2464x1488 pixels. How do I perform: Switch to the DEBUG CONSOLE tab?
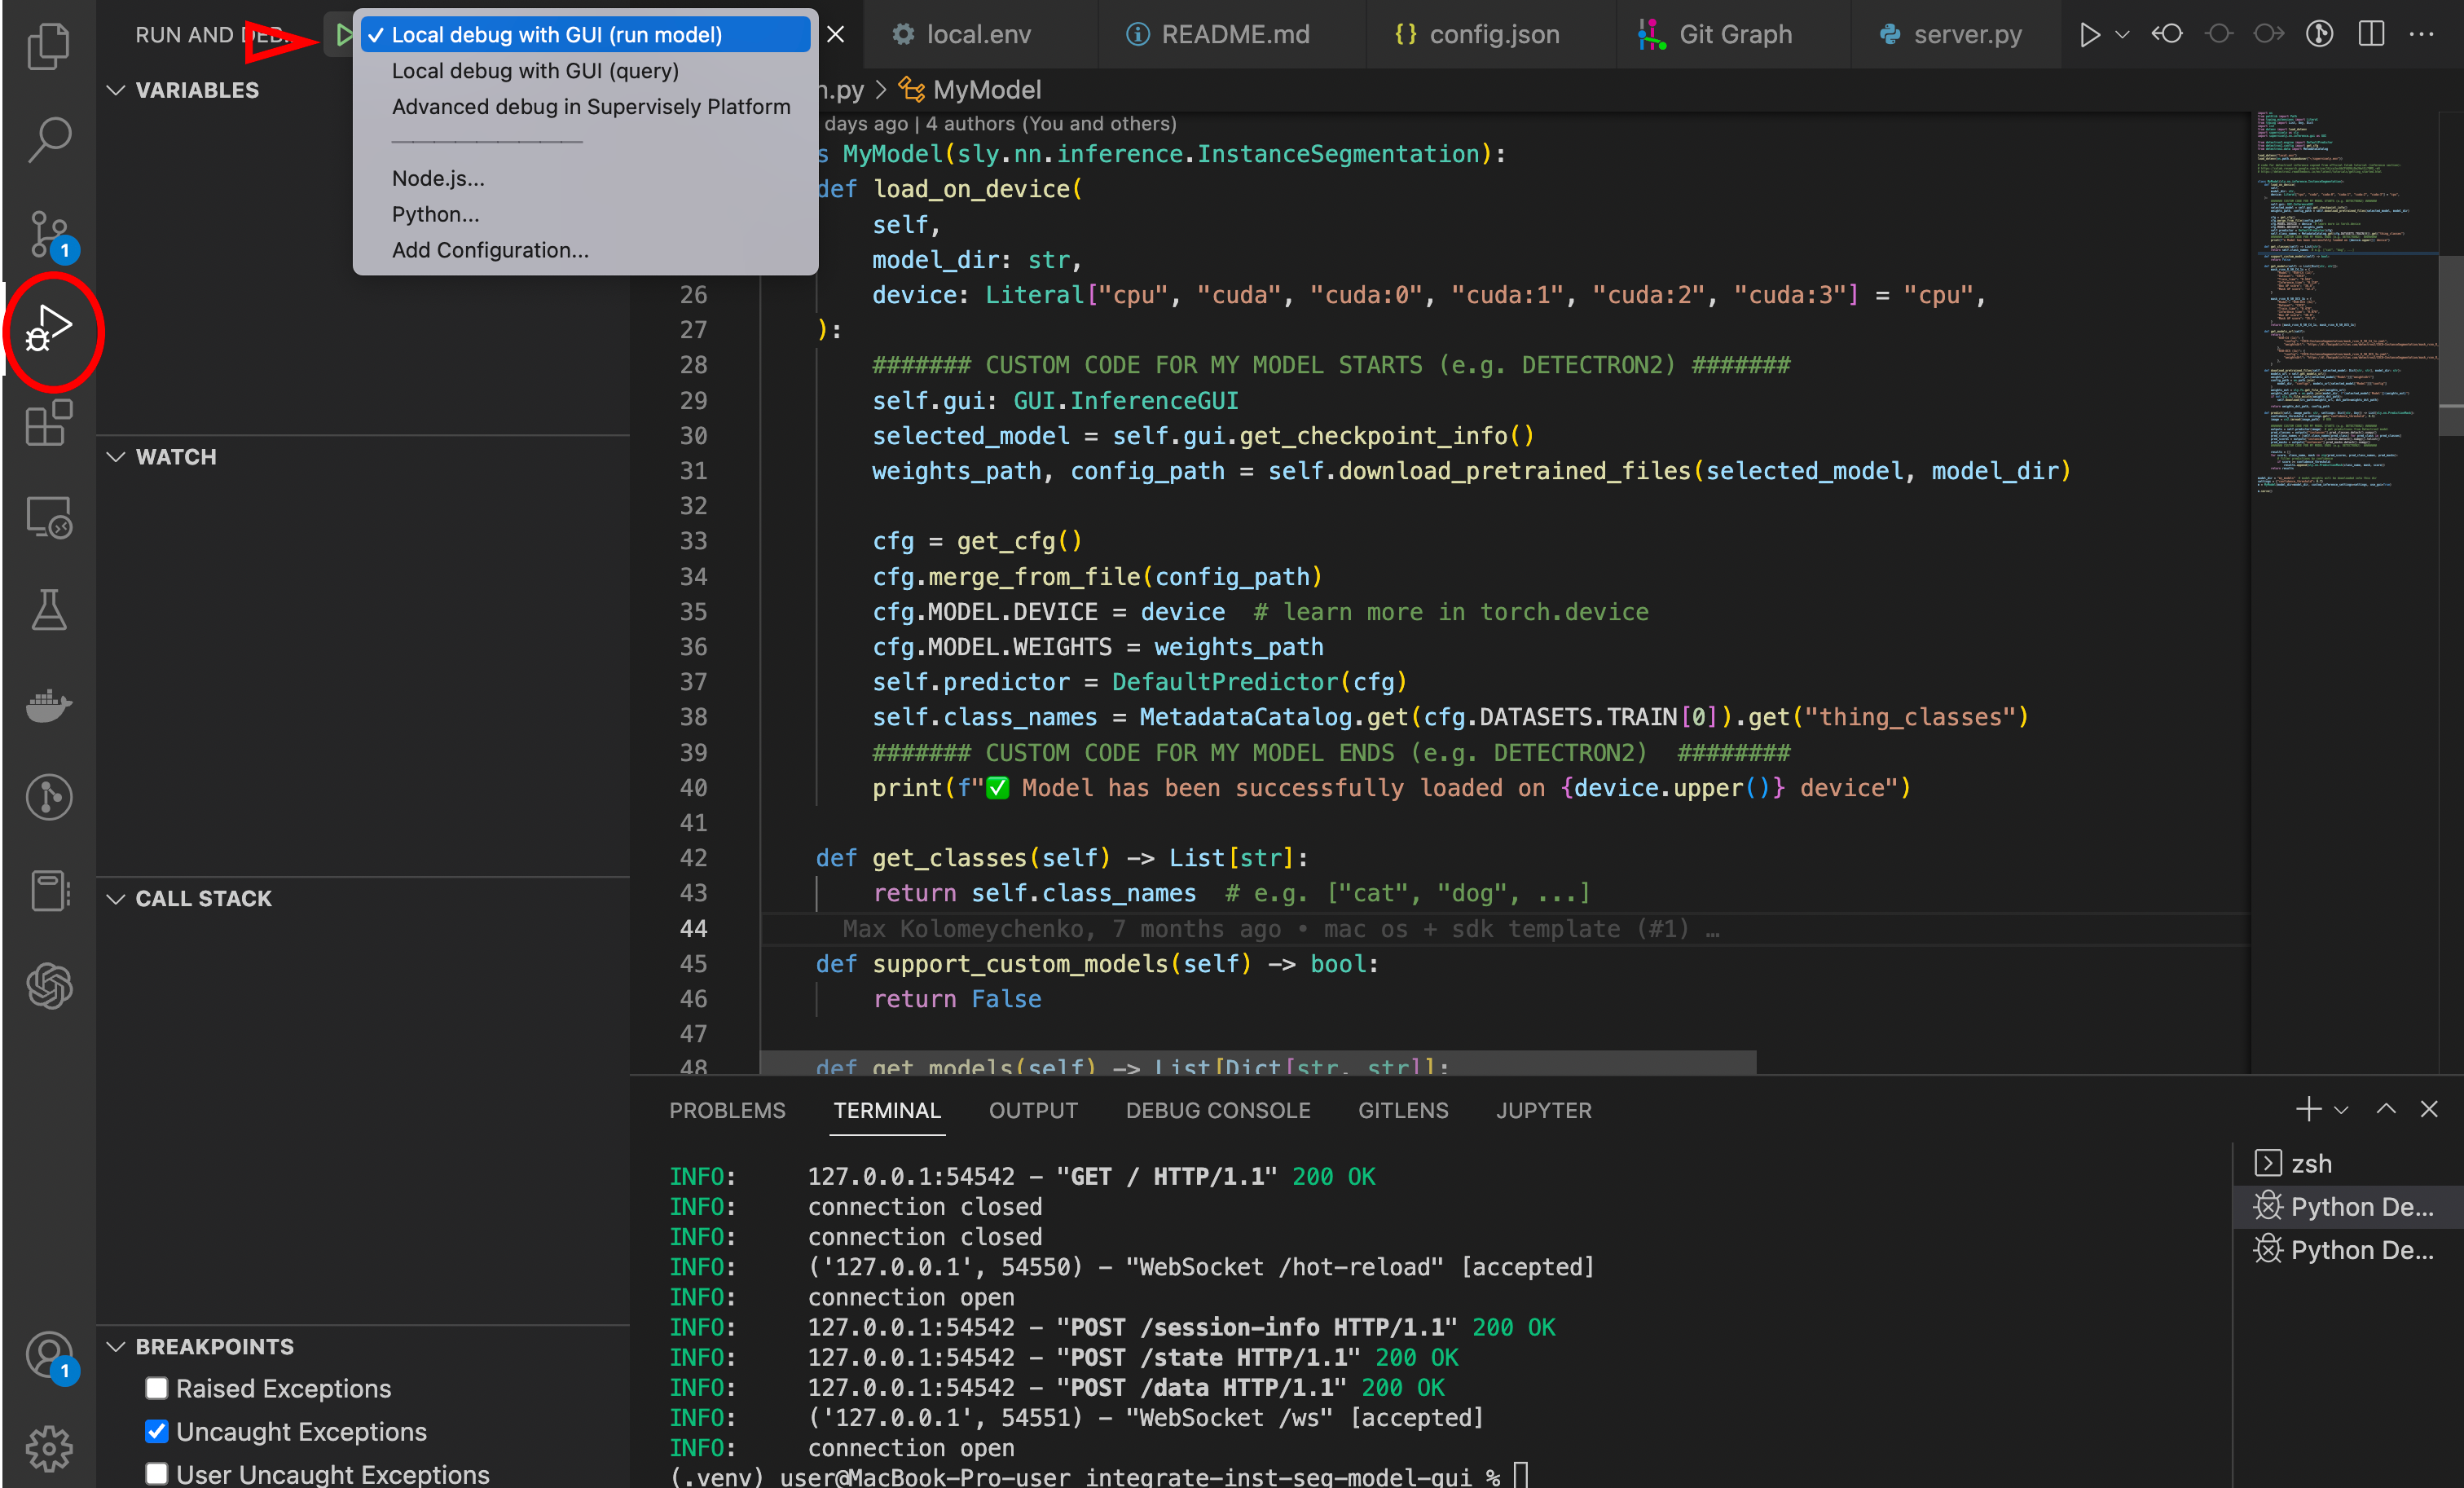(1217, 1110)
